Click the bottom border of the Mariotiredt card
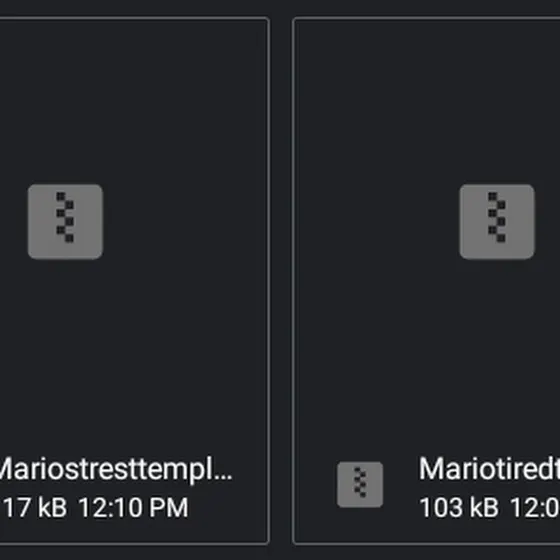This screenshot has width=560, height=560. (427, 544)
